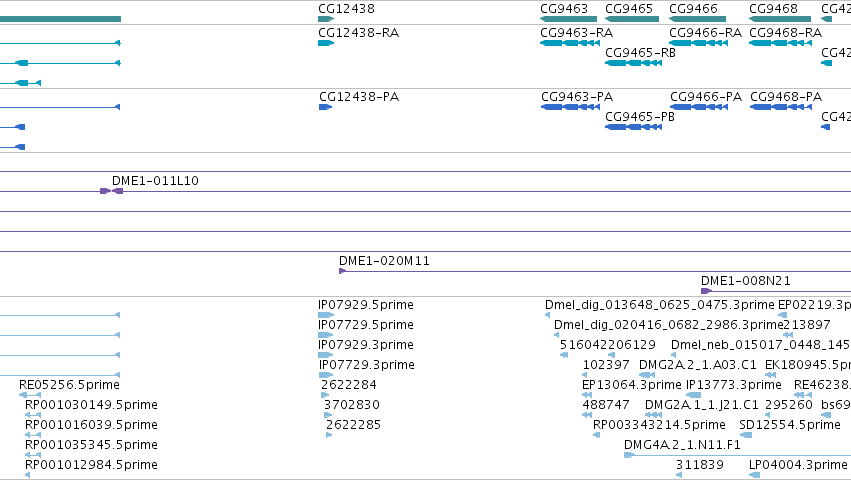Viewport: 851px width, 480px height.
Task: Click the CG9463-RA transcript
Action: click(570, 43)
